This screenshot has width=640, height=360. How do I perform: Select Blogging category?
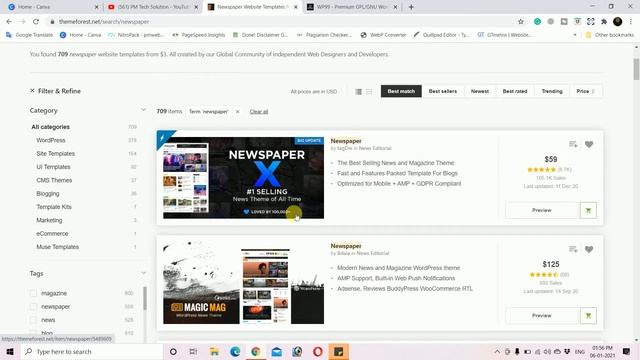click(x=48, y=193)
